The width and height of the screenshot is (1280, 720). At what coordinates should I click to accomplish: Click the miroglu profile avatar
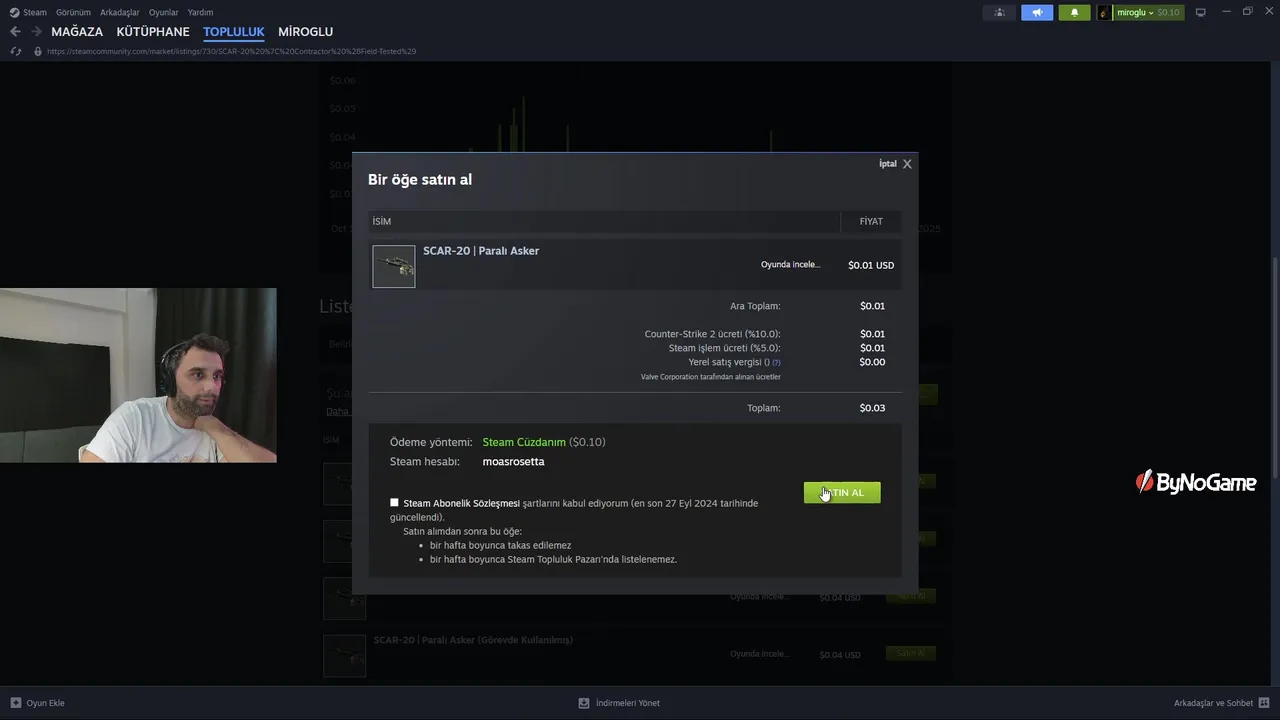(1105, 12)
